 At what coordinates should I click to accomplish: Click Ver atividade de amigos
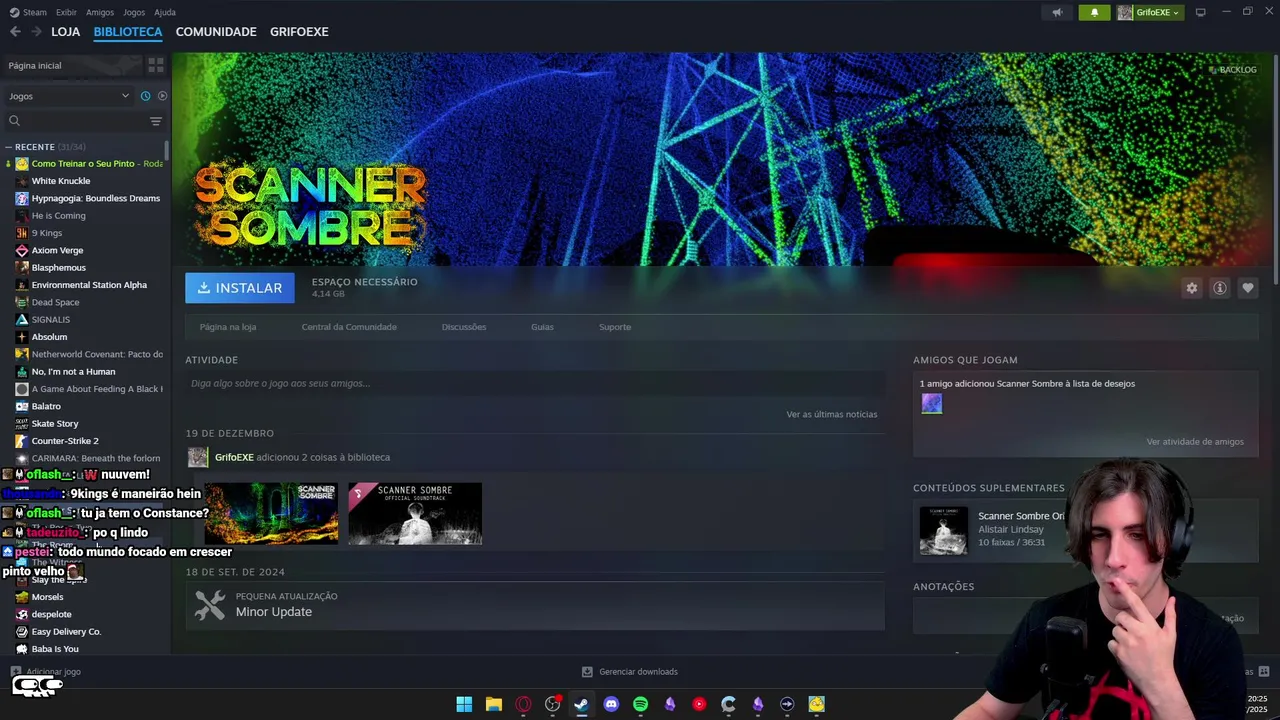[1195, 441]
